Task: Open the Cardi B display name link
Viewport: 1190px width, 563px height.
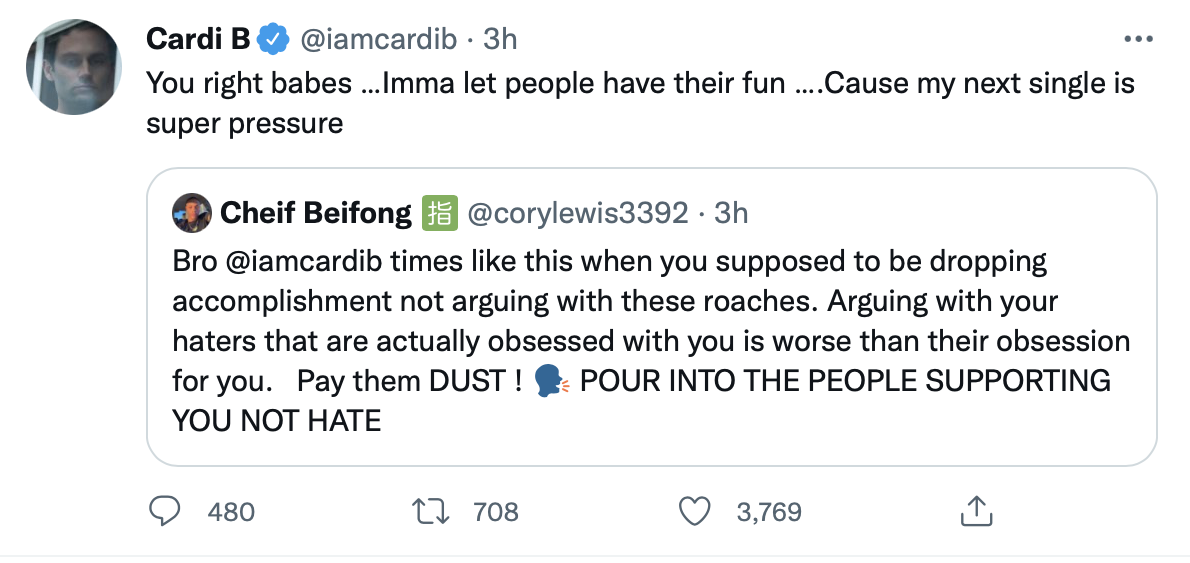Action: click(x=198, y=40)
